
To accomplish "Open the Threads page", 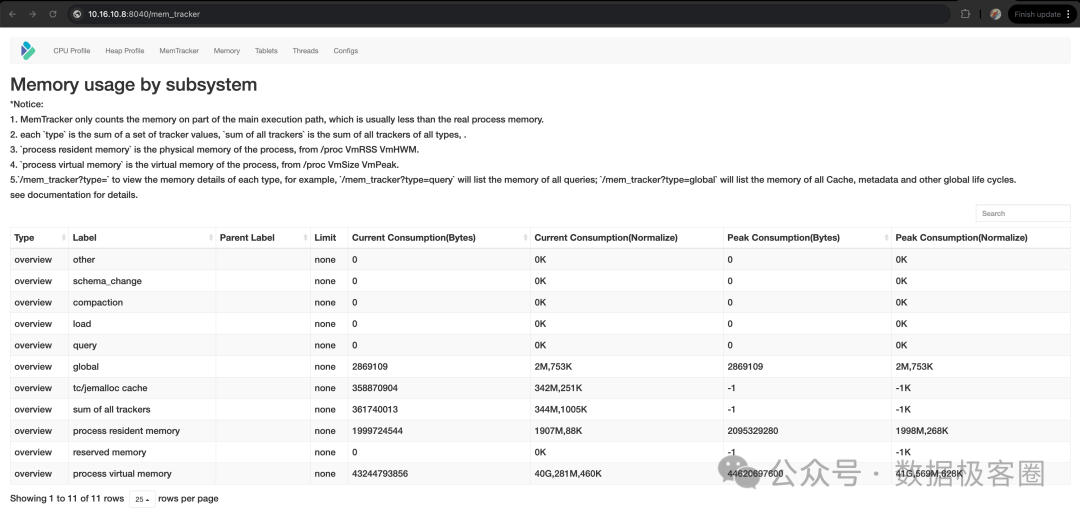I will point(305,51).
